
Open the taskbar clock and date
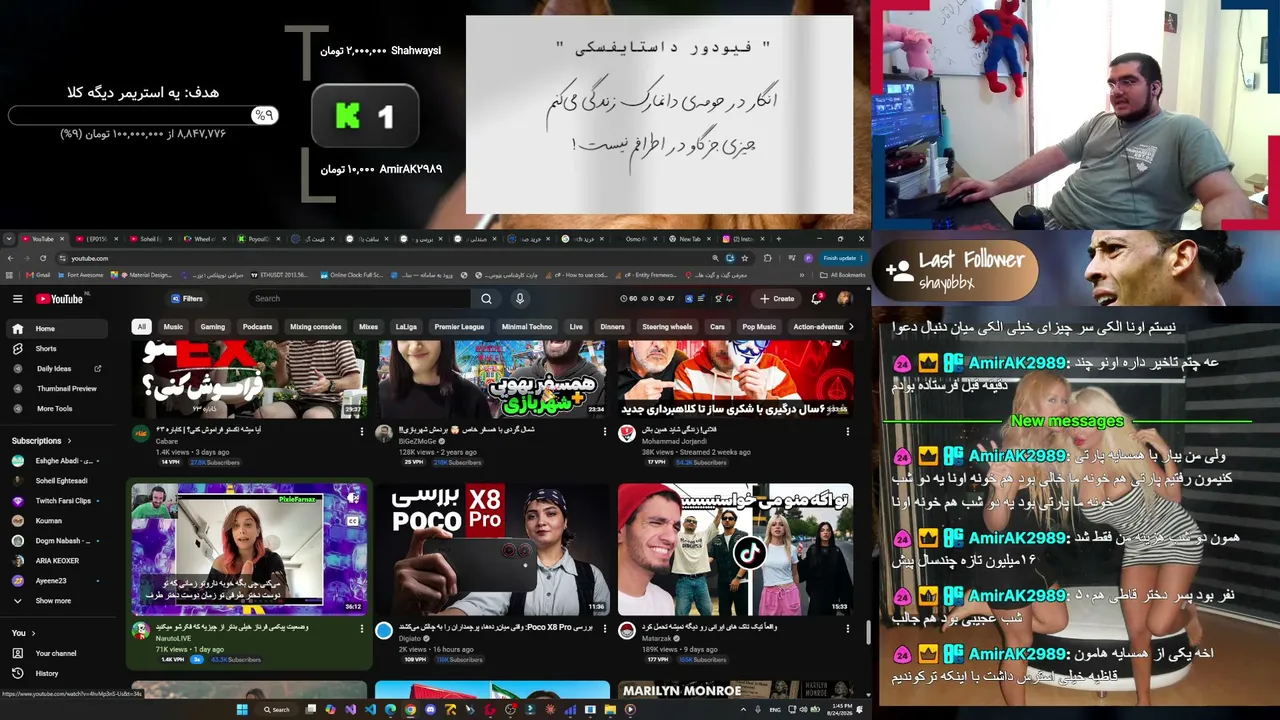pyautogui.click(x=841, y=710)
